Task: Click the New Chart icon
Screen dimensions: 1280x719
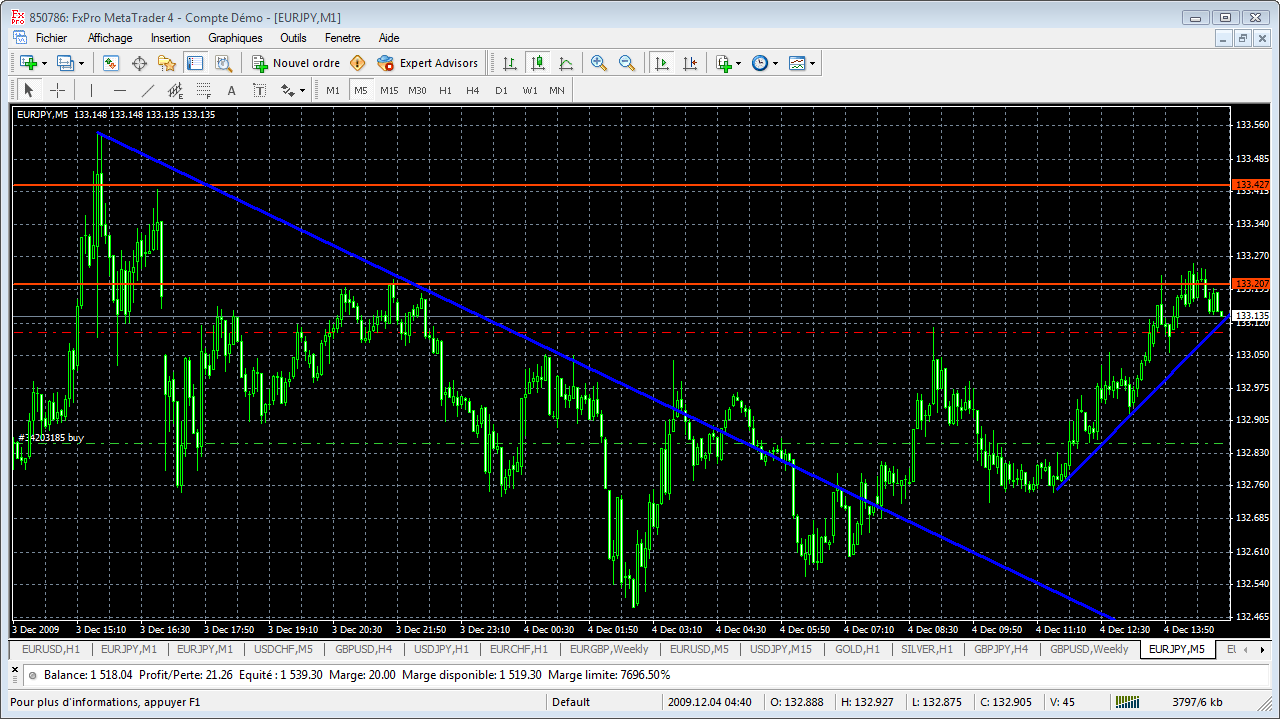Action: [27, 63]
